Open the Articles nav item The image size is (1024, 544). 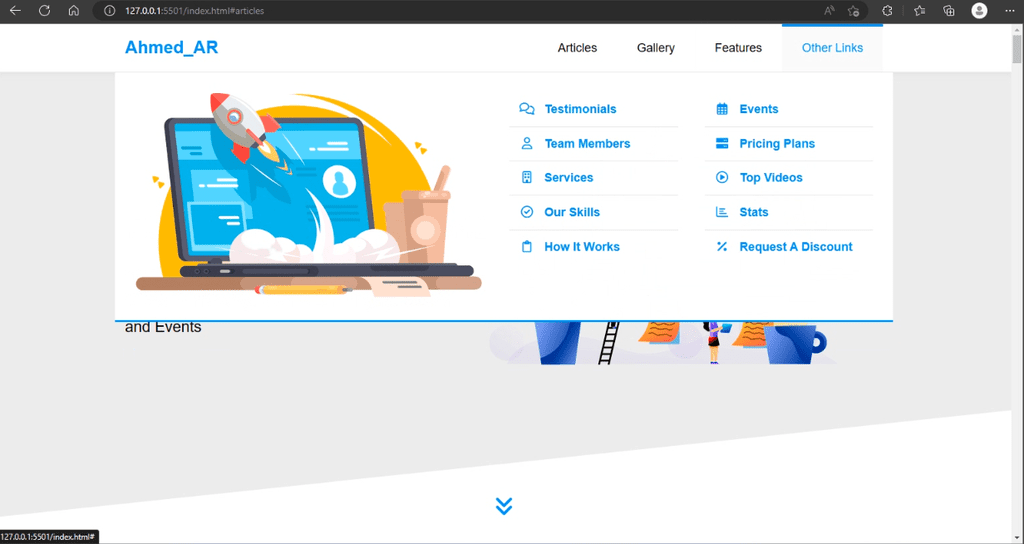point(577,48)
